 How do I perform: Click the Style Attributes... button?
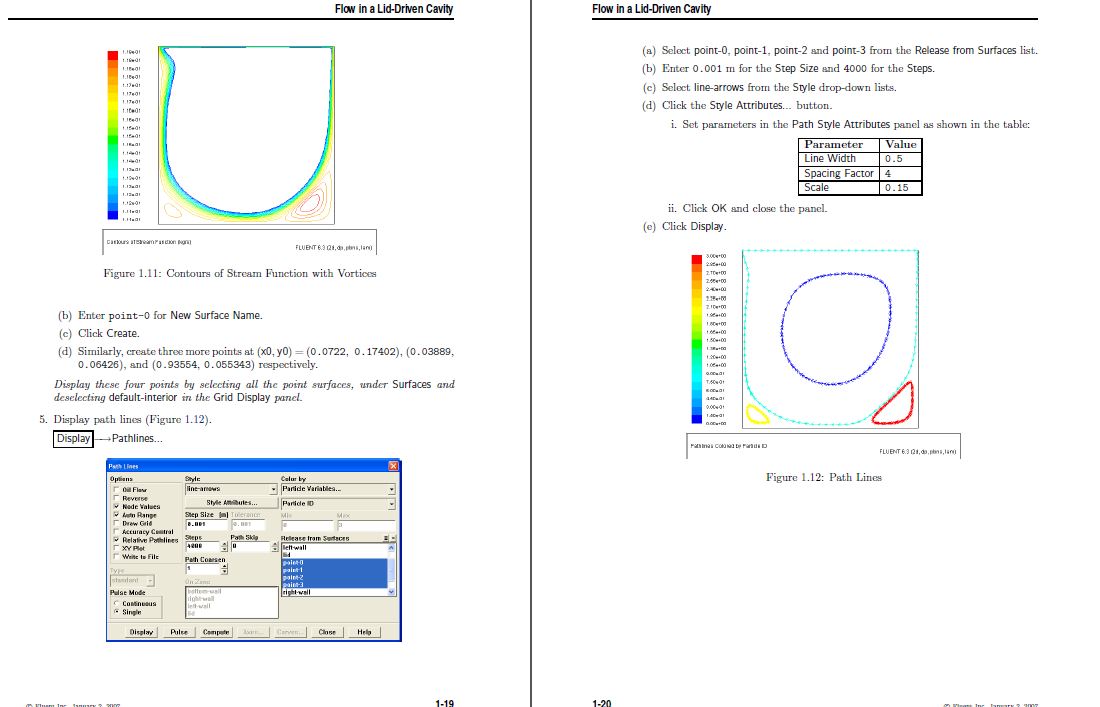click(232, 502)
